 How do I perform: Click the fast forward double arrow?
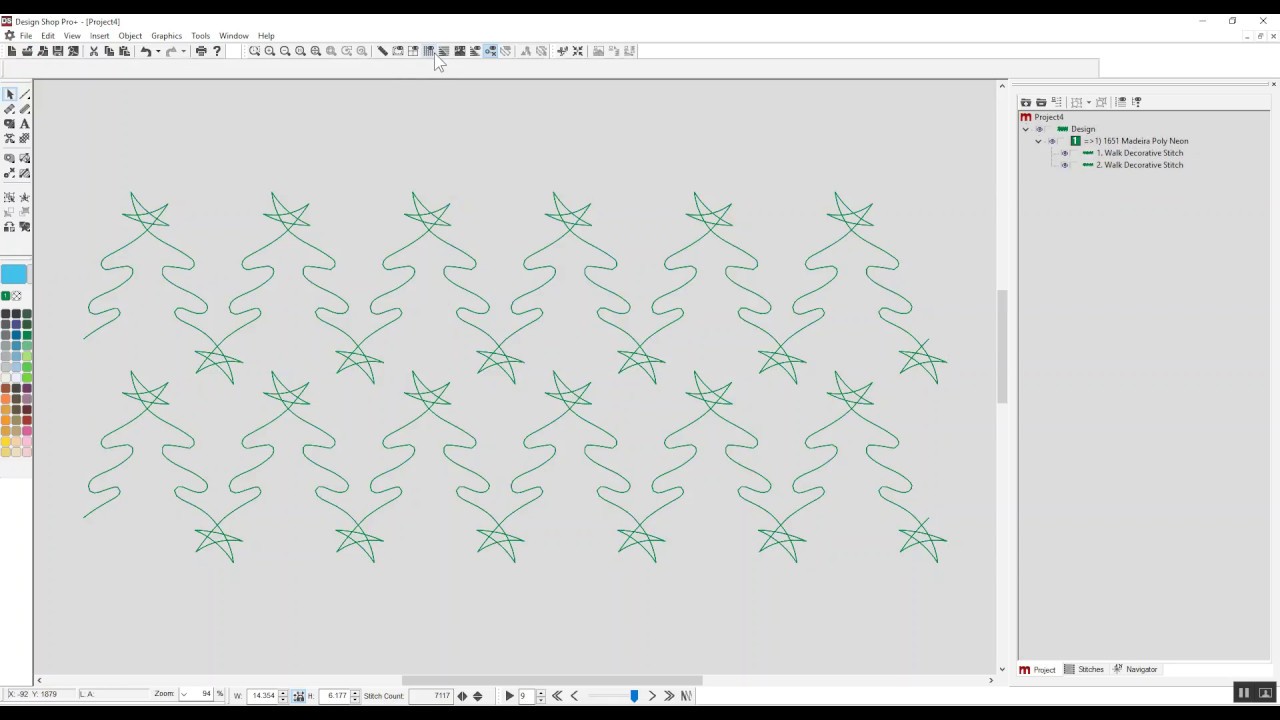click(x=669, y=696)
